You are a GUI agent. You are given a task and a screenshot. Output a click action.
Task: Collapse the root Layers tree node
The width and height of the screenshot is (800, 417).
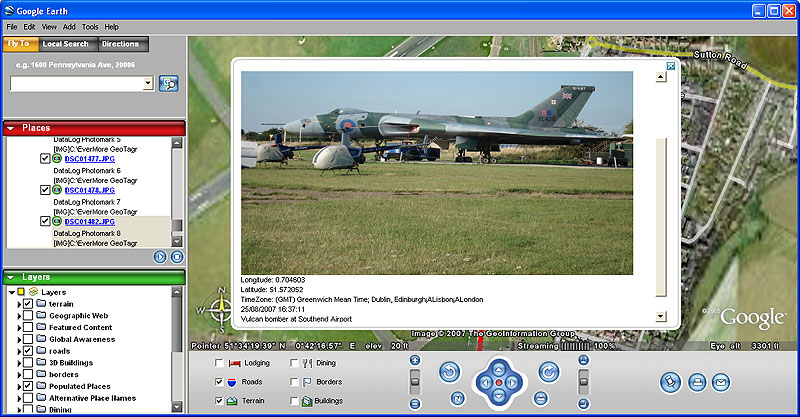pyautogui.click(x=11, y=292)
